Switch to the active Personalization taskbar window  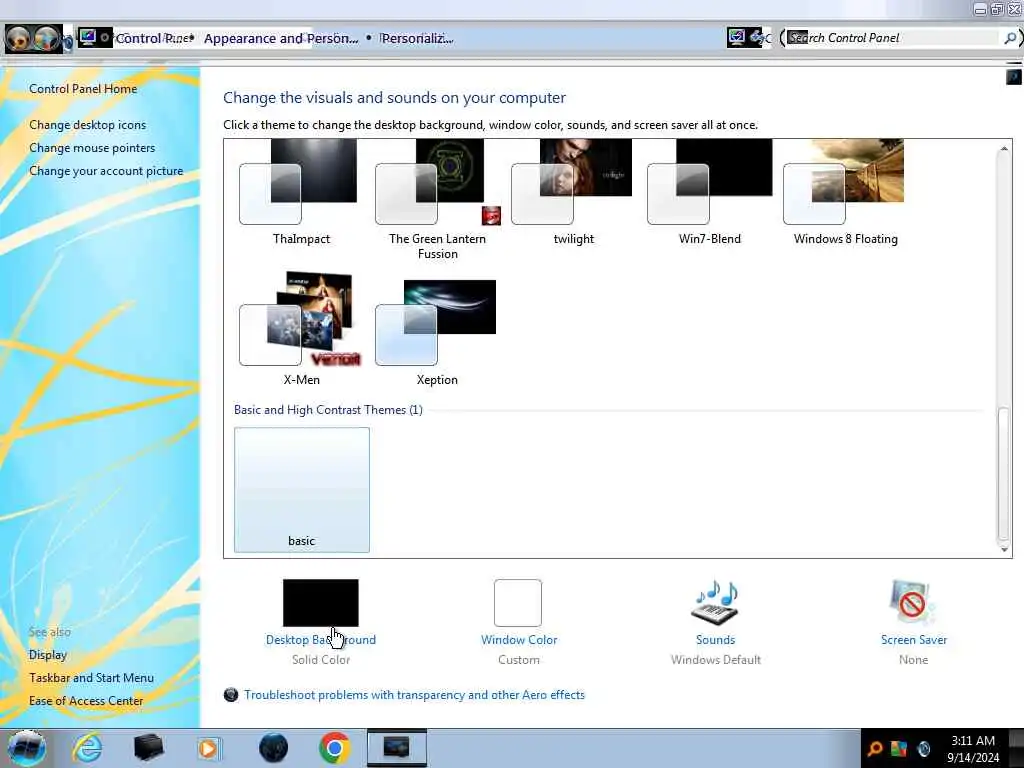(396, 748)
